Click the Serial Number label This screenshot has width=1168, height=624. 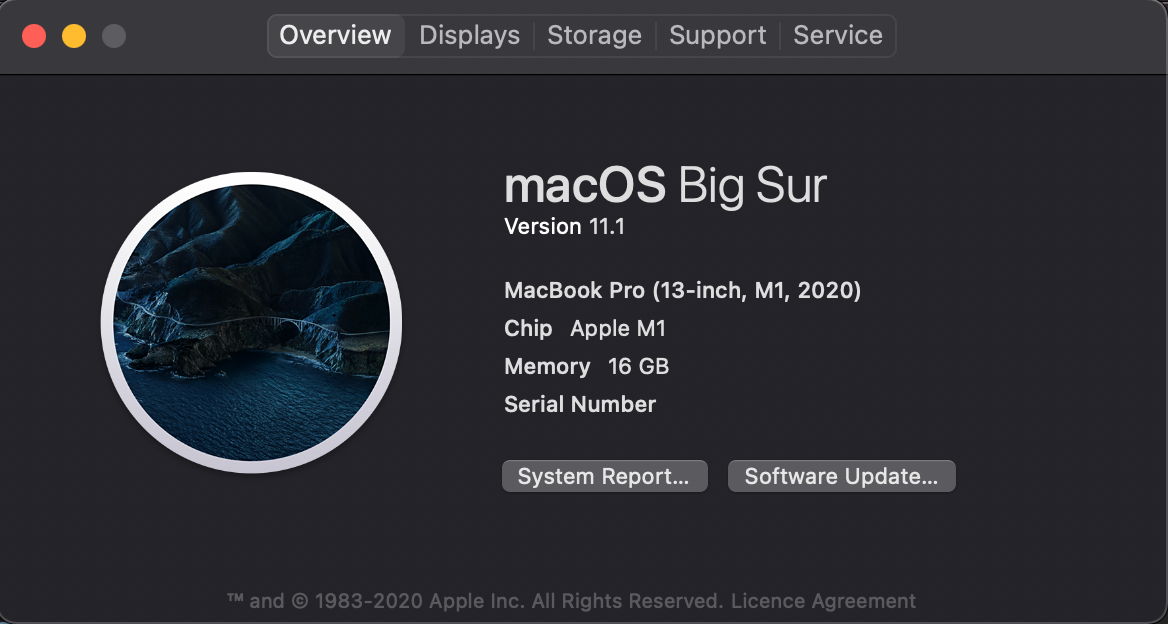point(579,404)
